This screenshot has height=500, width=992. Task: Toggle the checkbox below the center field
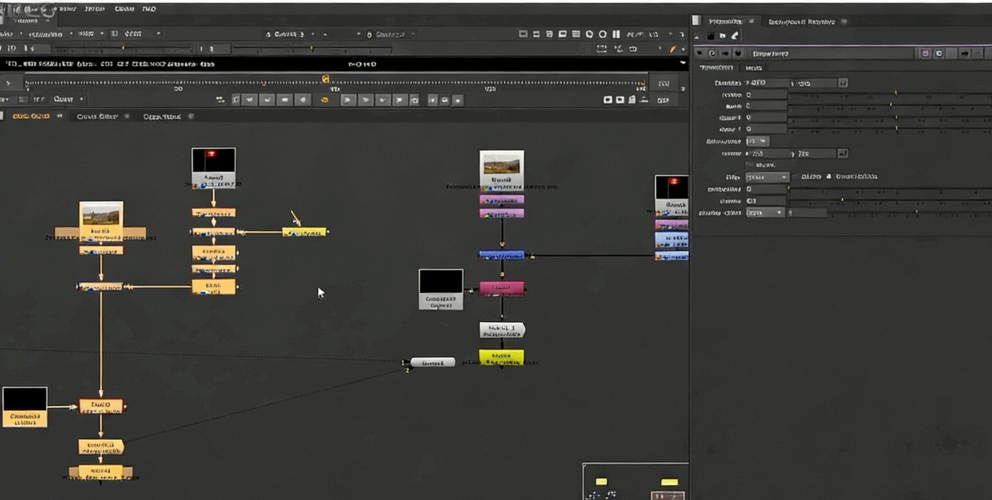pyautogui.click(x=750, y=165)
